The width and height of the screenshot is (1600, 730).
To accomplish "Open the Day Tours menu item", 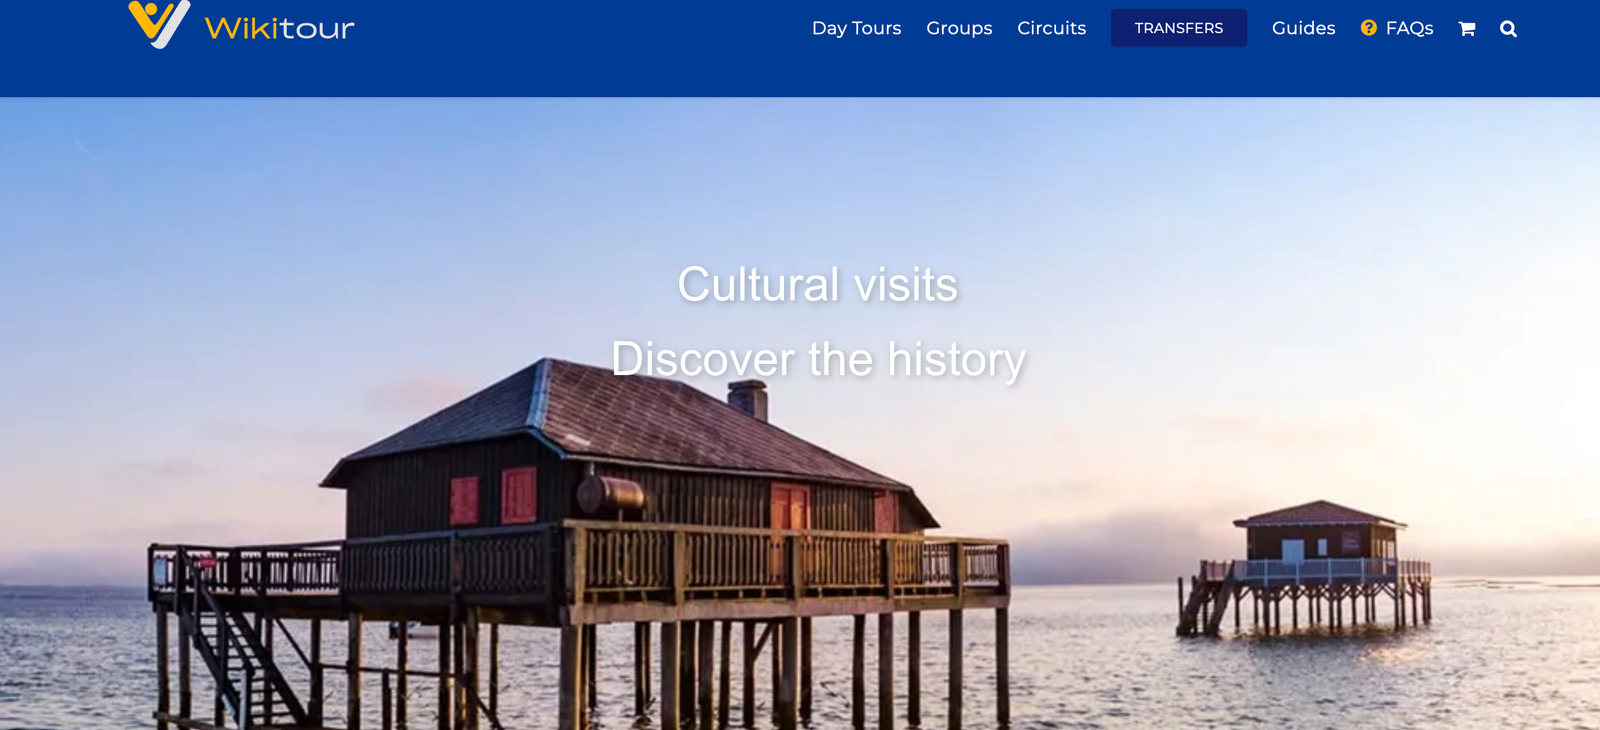I will click(x=856, y=28).
